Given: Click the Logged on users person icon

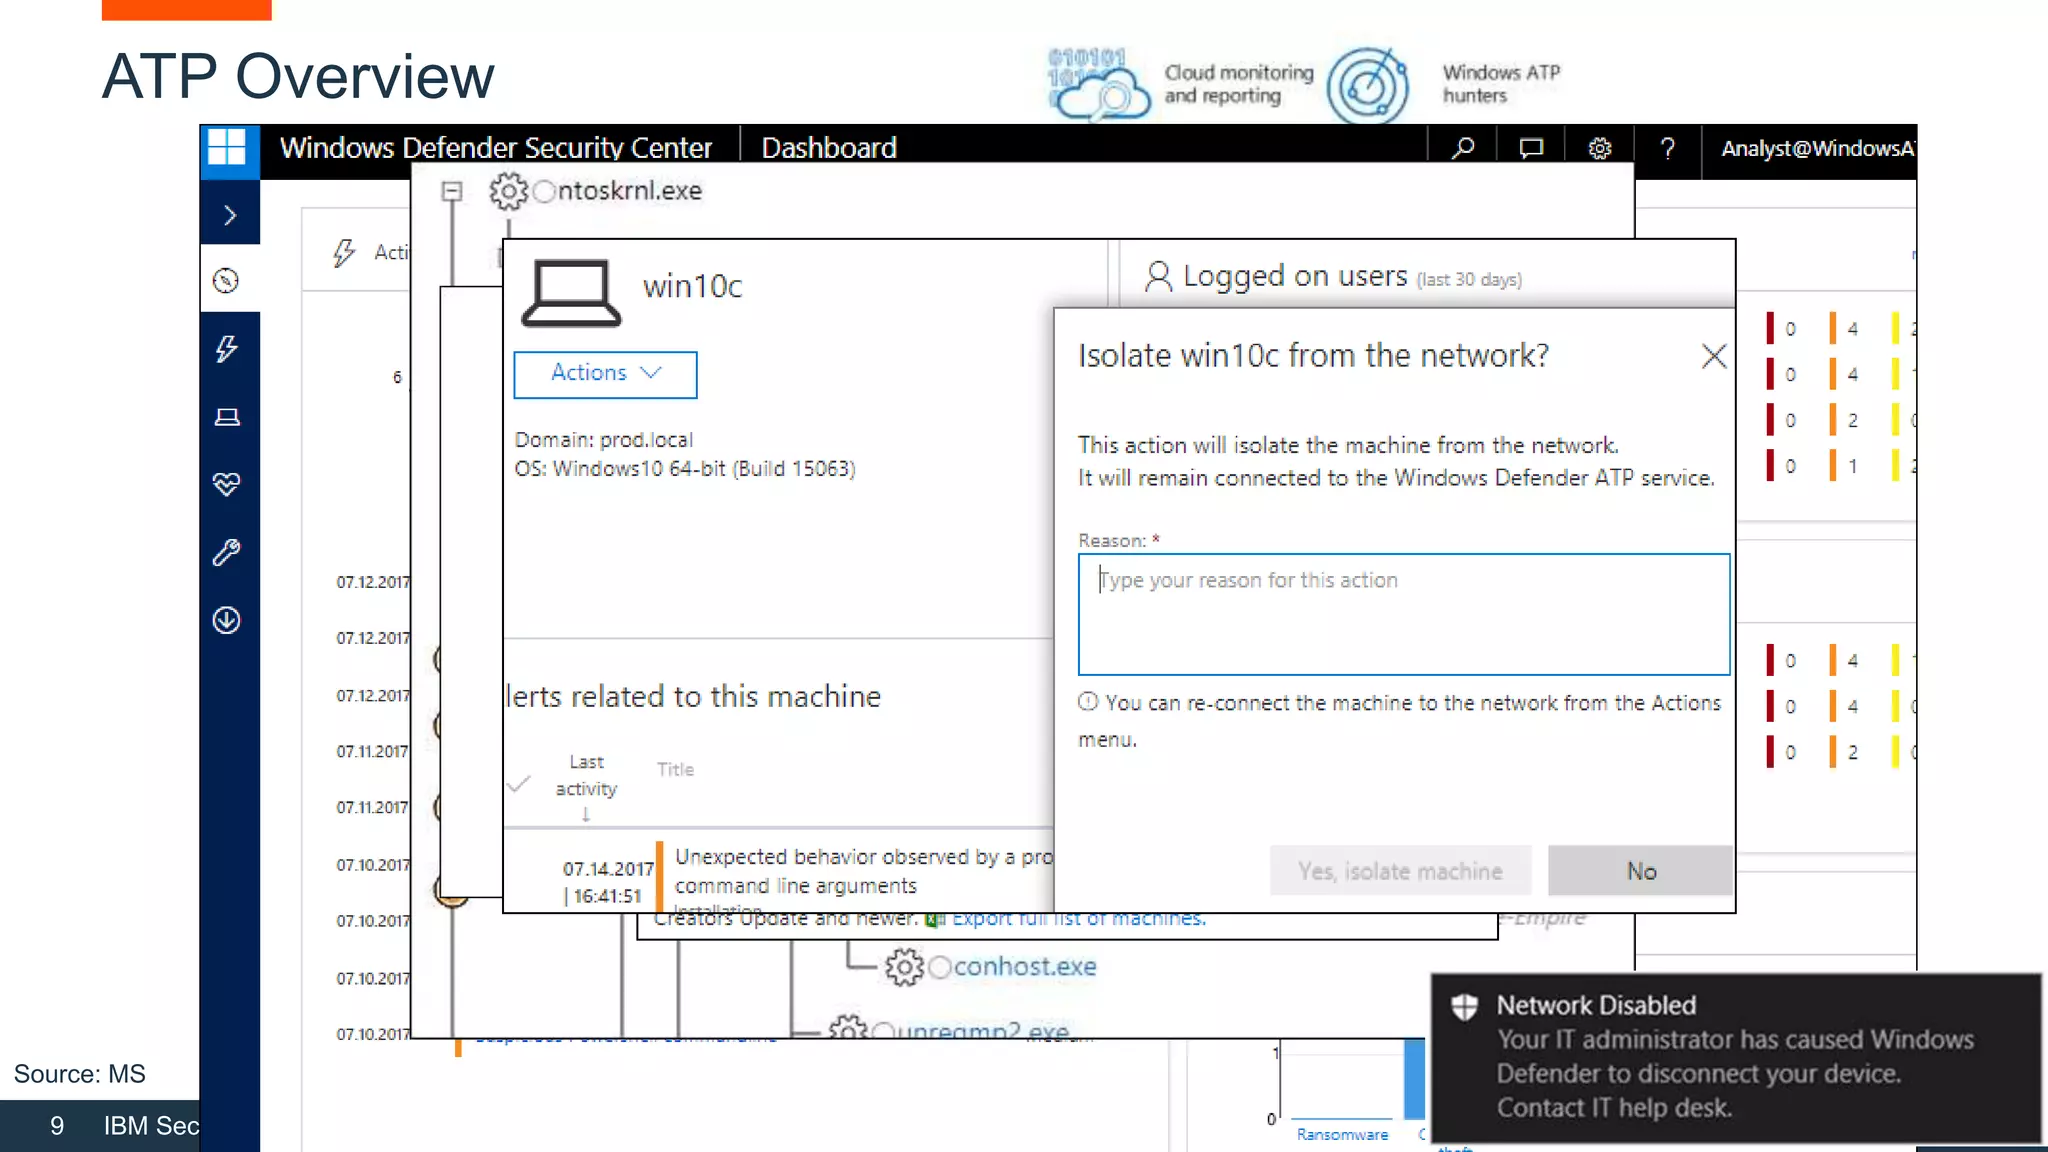Looking at the screenshot, I should pyautogui.click(x=1158, y=276).
